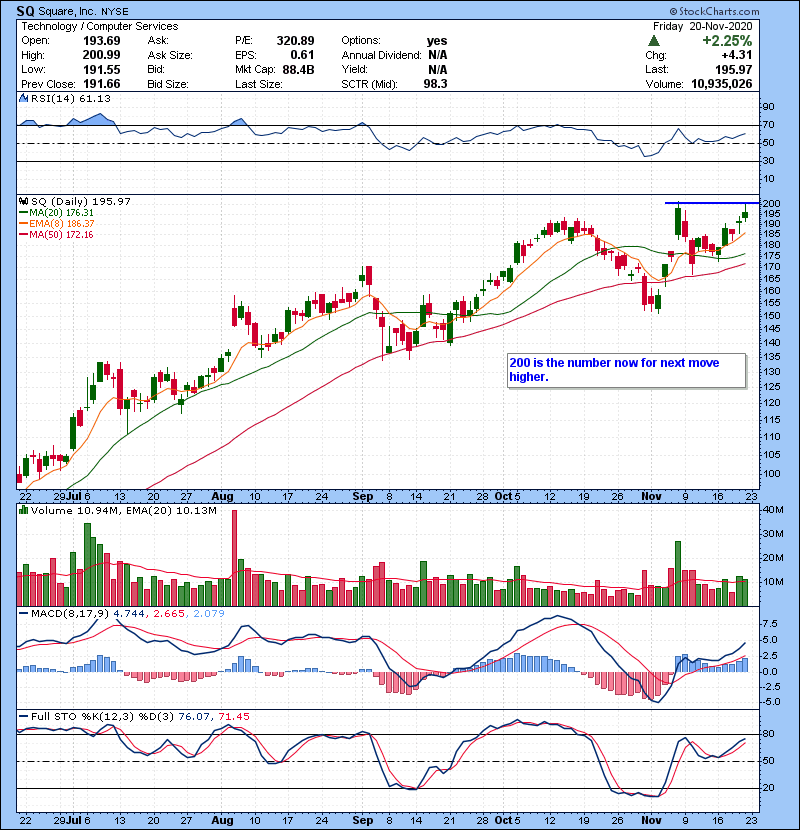The height and width of the screenshot is (830, 800).
Task: Click the P/E value 320.89
Action: [x=295, y=41]
